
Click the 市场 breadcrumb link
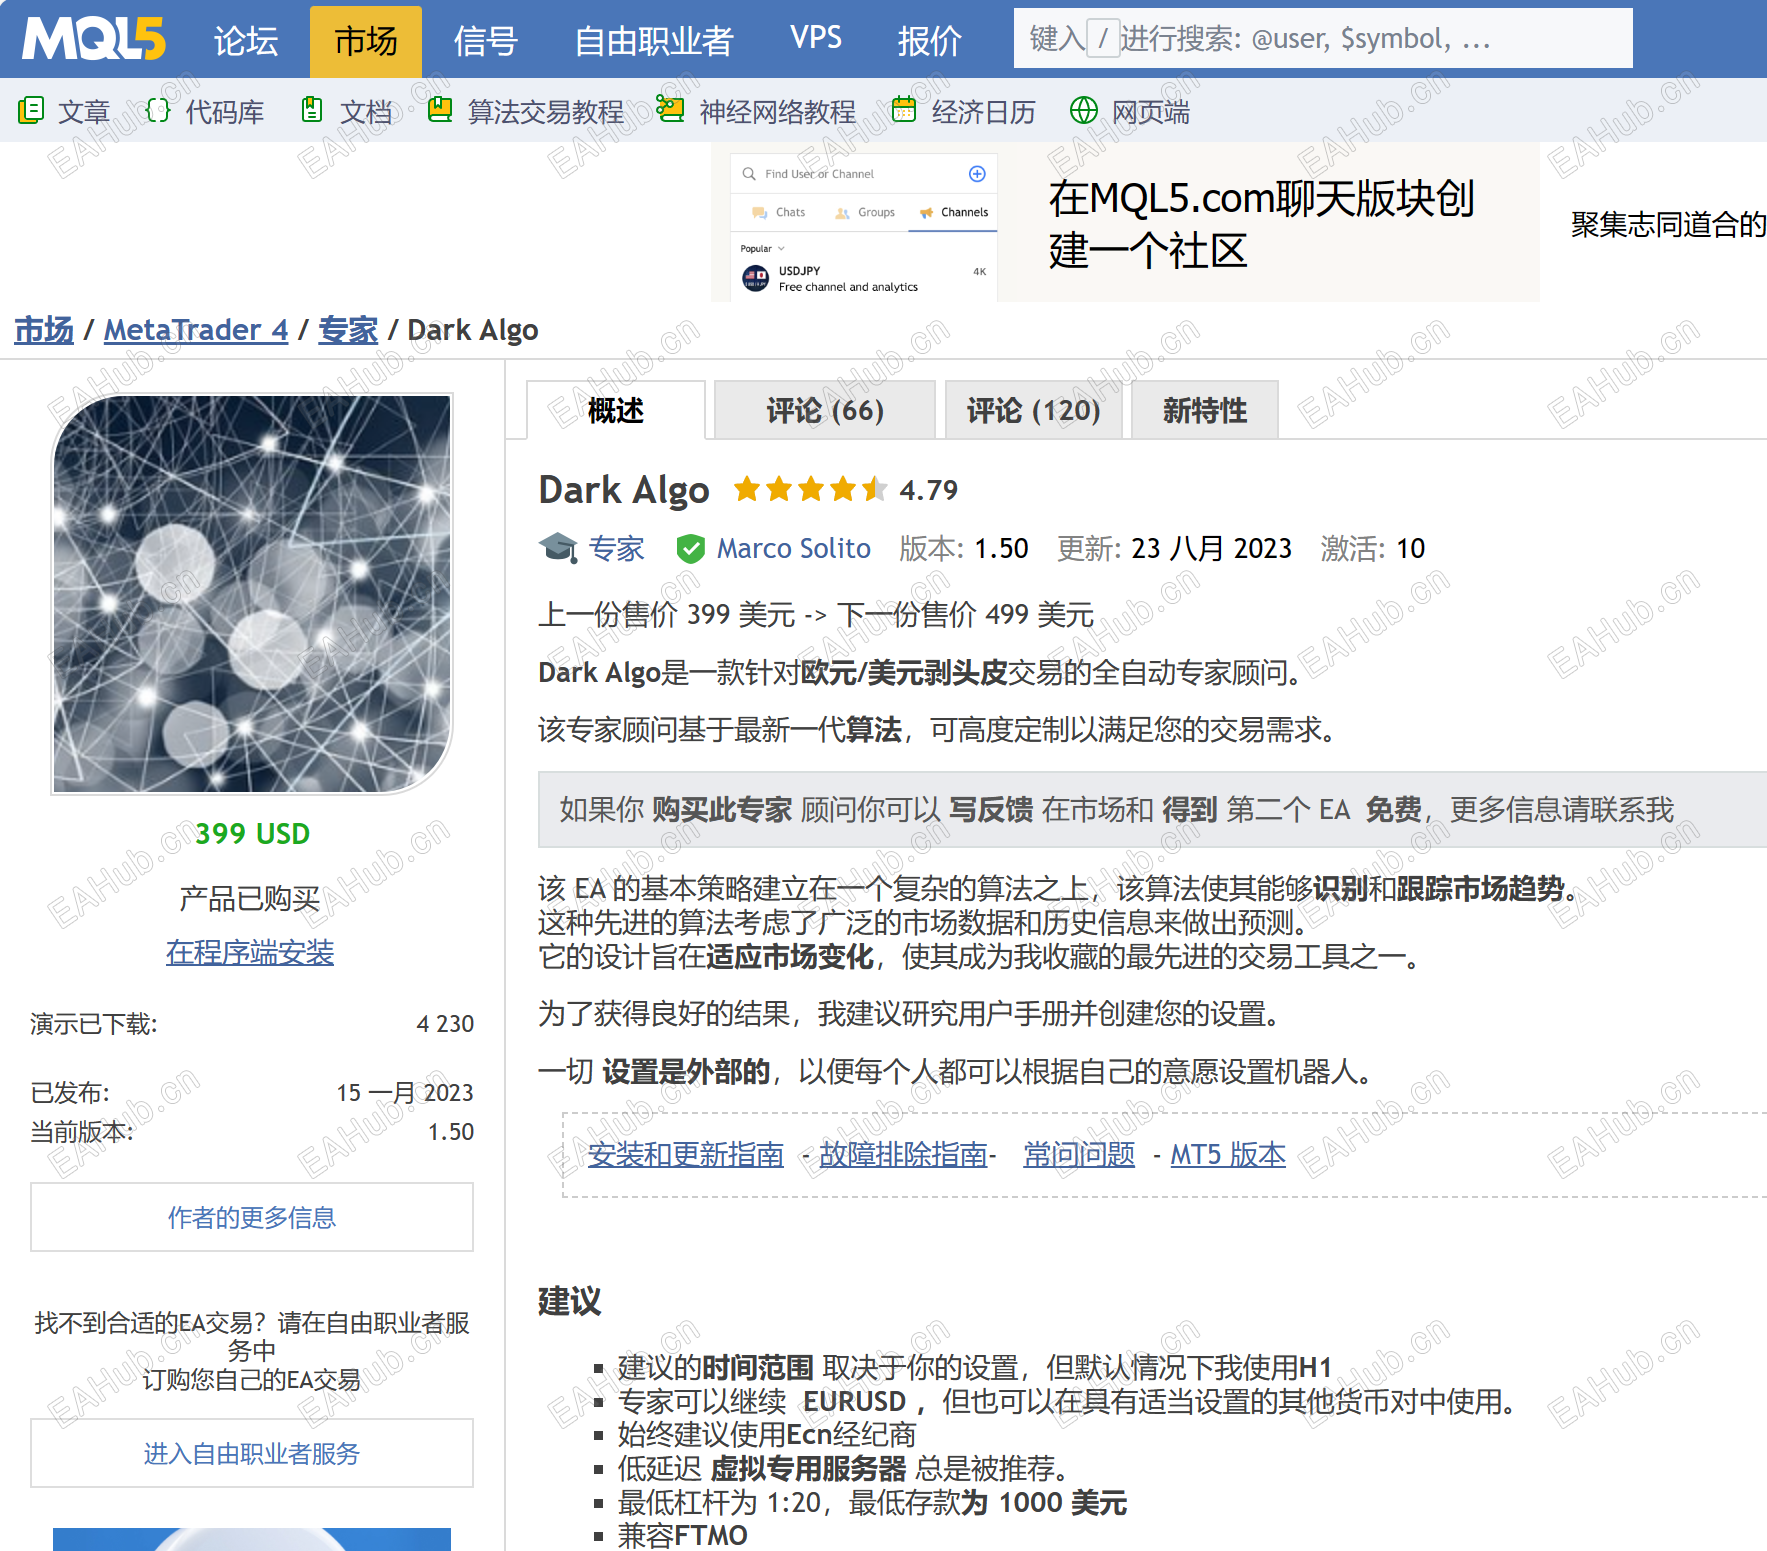[x=44, y=329]
